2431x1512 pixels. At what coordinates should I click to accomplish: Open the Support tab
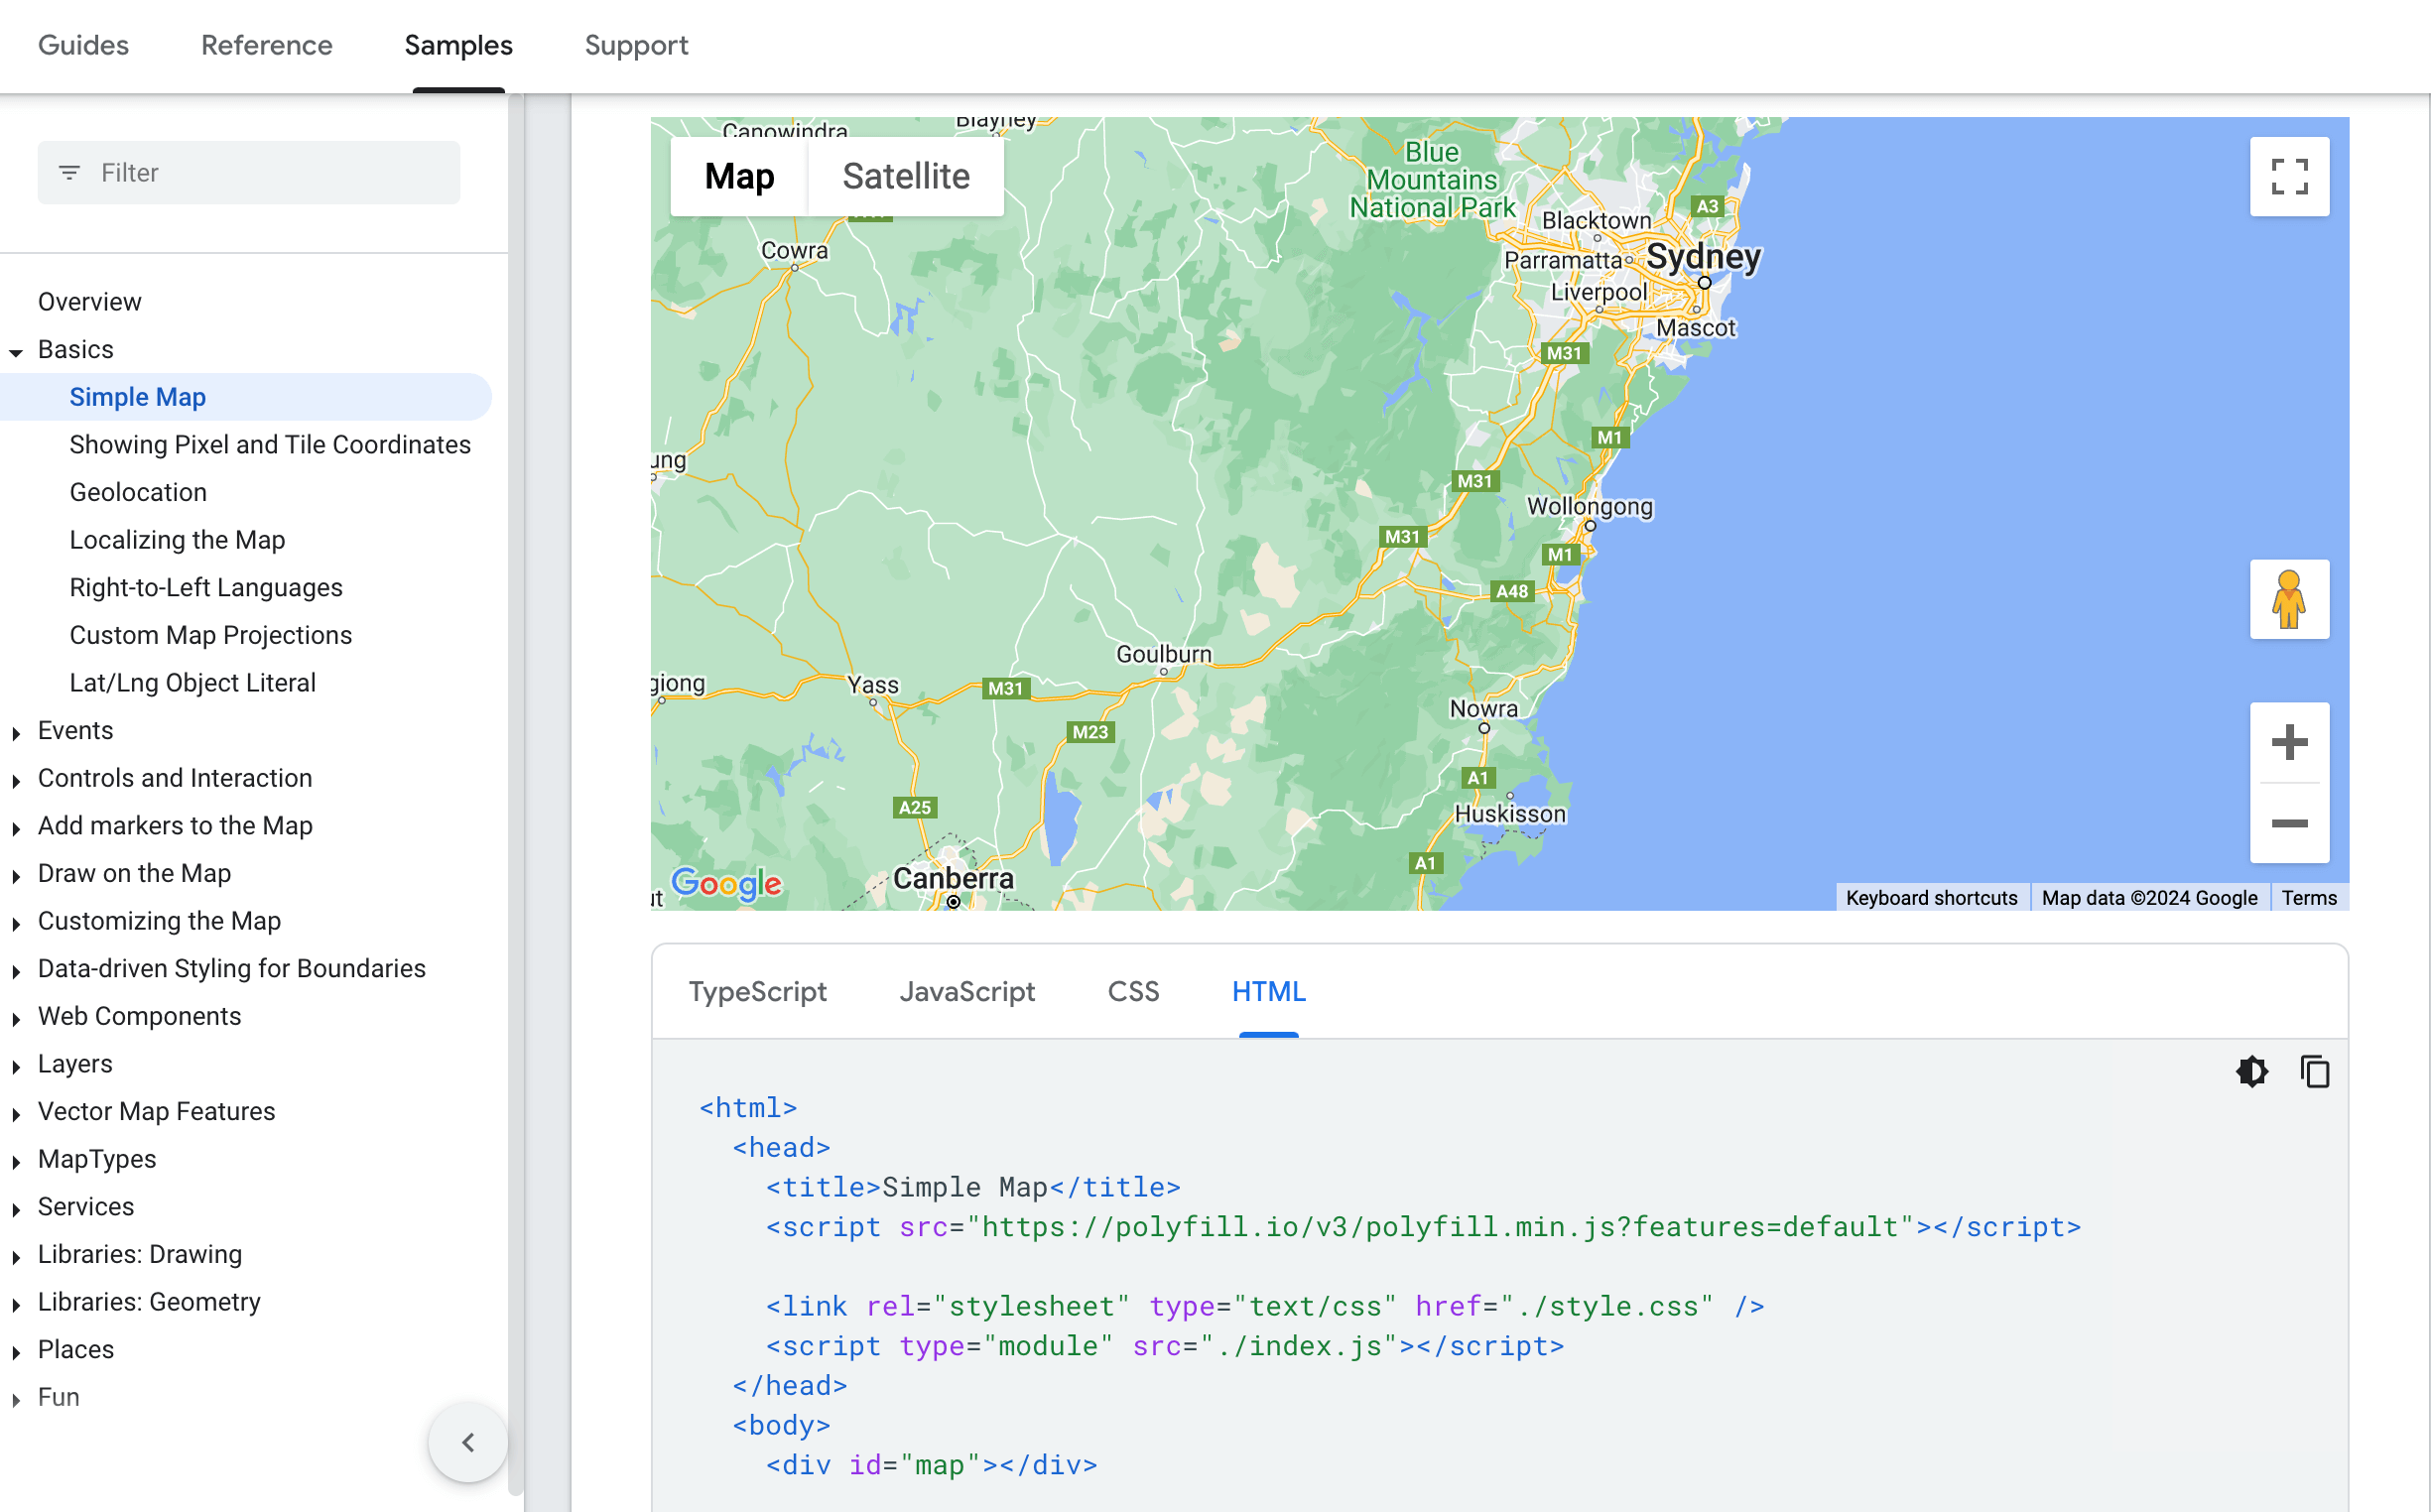click(636, 45)
